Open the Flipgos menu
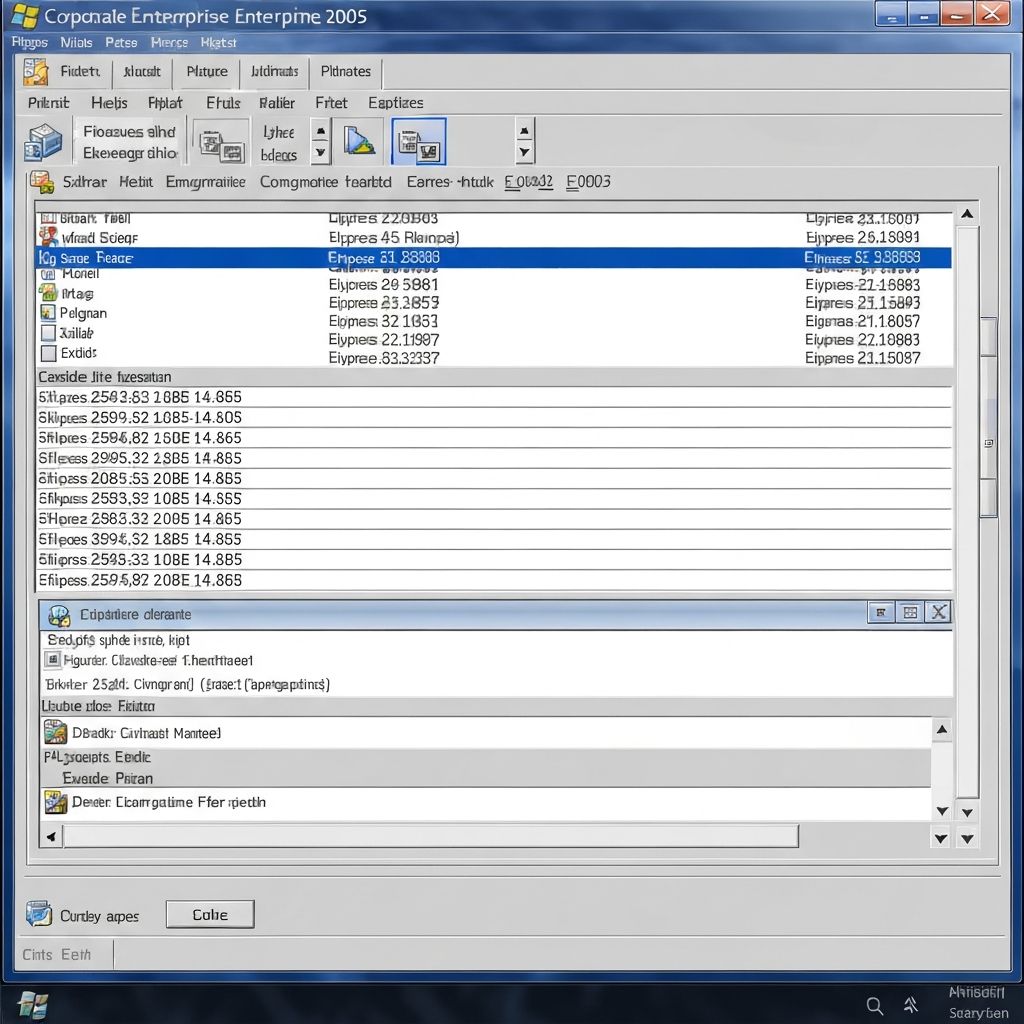This screenshot has width=1024, height=1024. (x=29, y=42)
